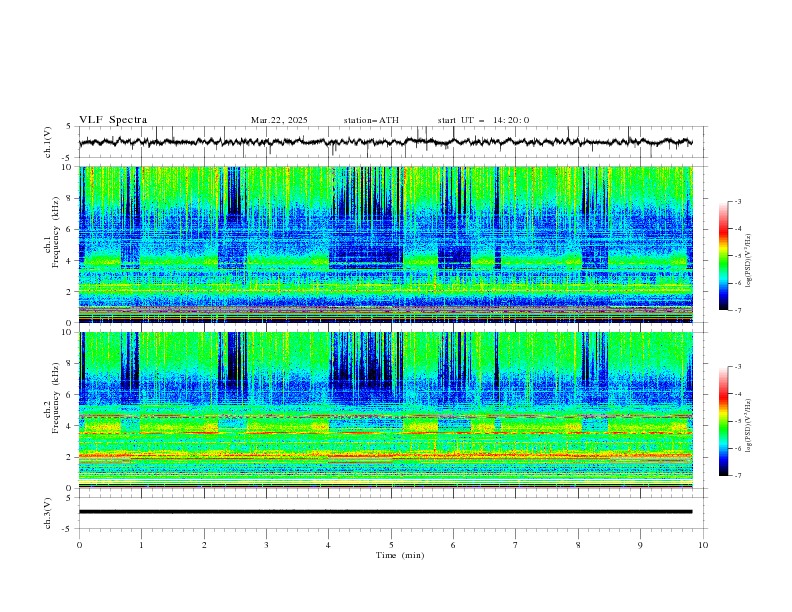Viewport: 792px width, 612px height.
Task: Click the "ch.1(V)" waveform axis label
Action: click(47, 142)
